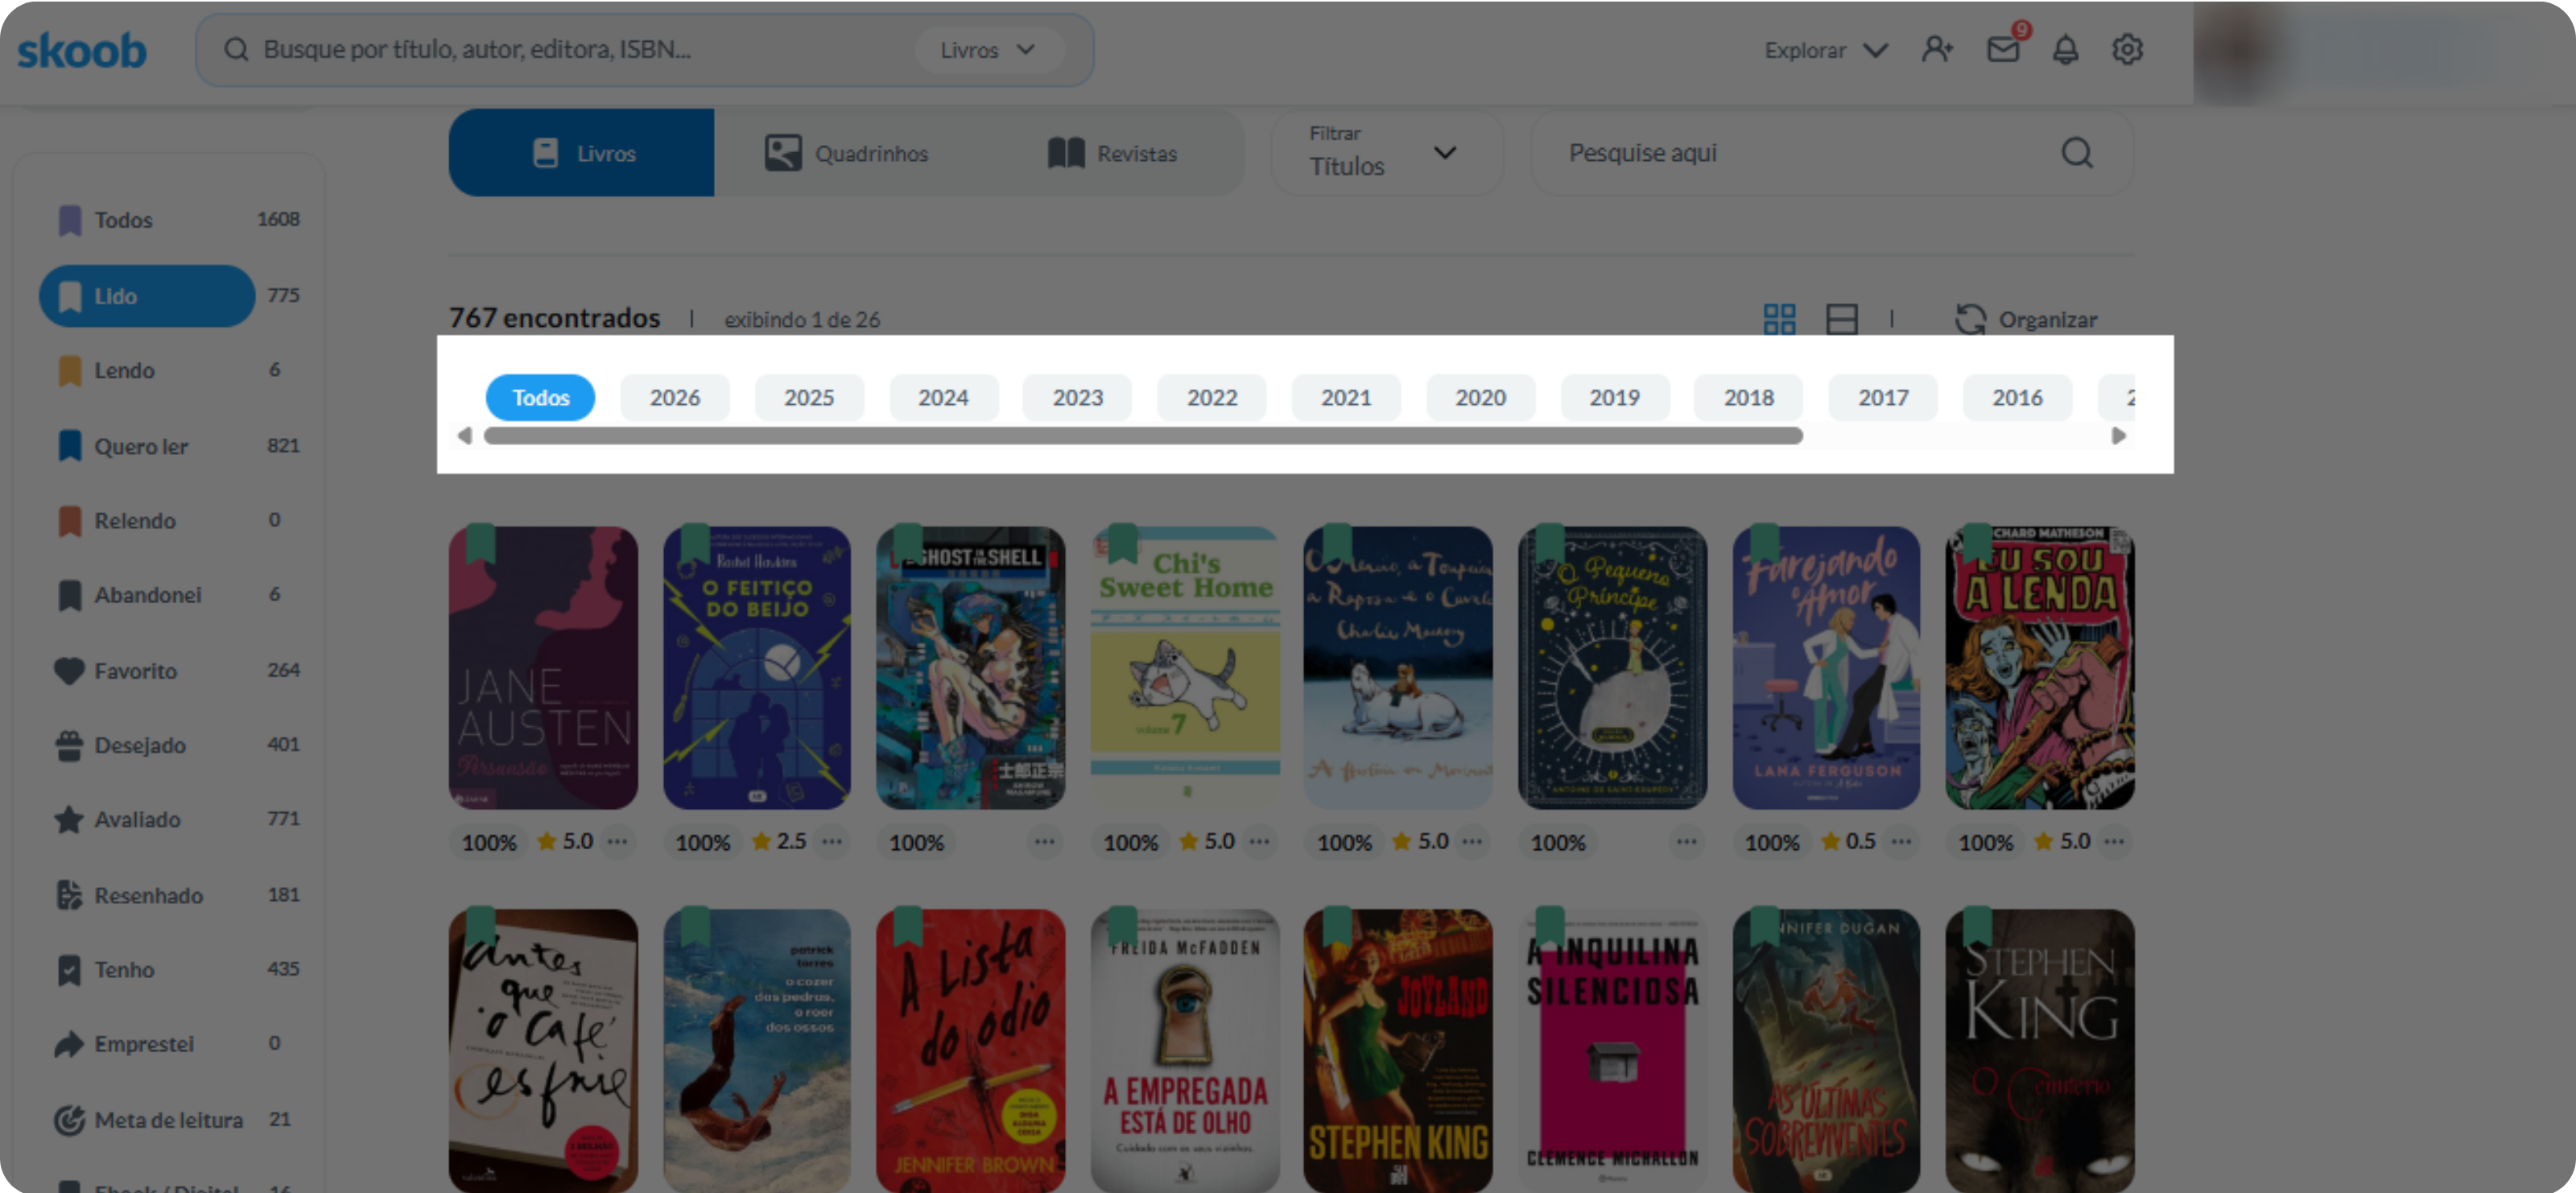The height and width of the screenshot is (1193, 2576).
Task: Filter read books by year 2024
Action: pyautogui.click(x=943, y=398)
